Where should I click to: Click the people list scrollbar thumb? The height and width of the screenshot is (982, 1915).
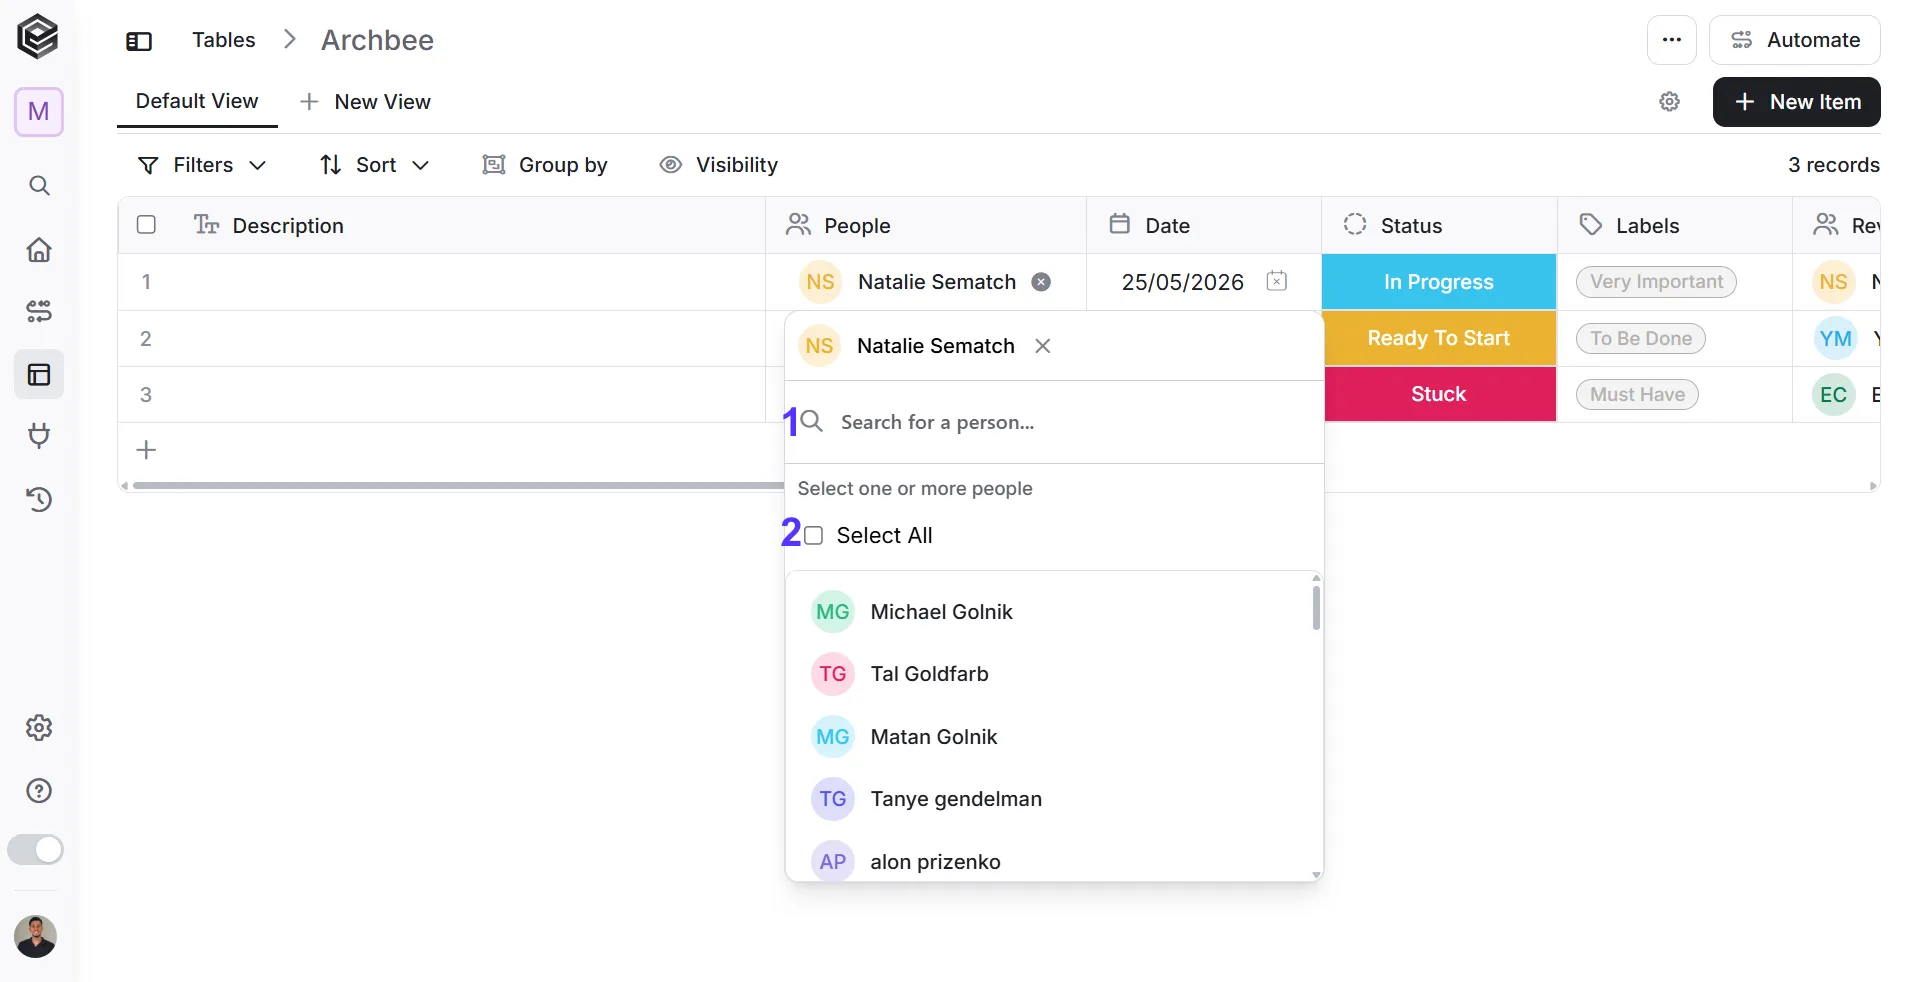(x=1316, y=608)
